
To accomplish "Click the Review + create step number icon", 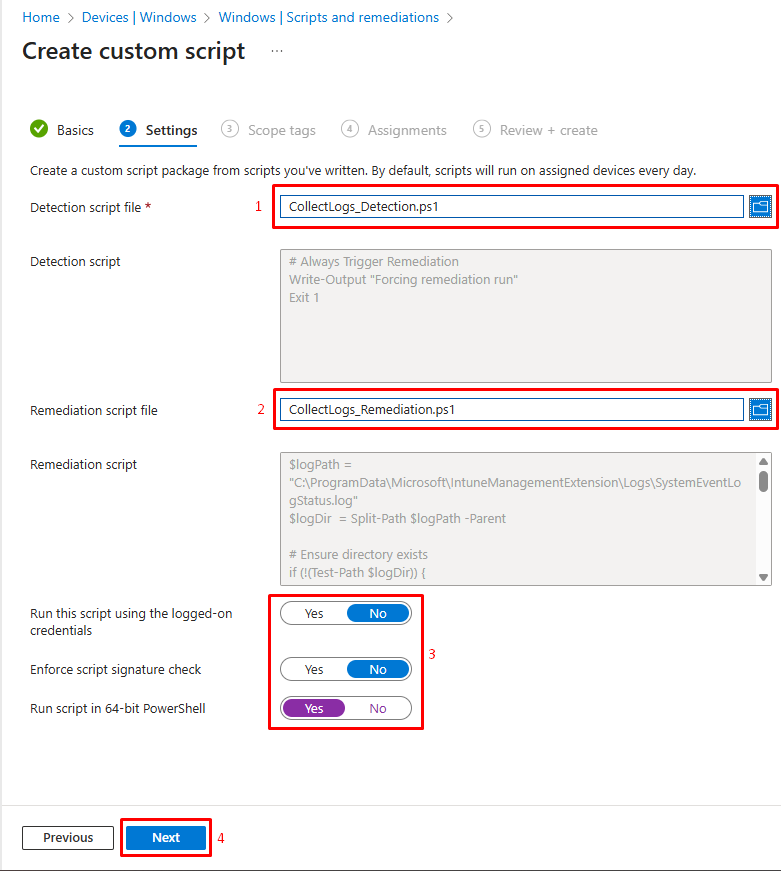I will [x=482, y=129].
